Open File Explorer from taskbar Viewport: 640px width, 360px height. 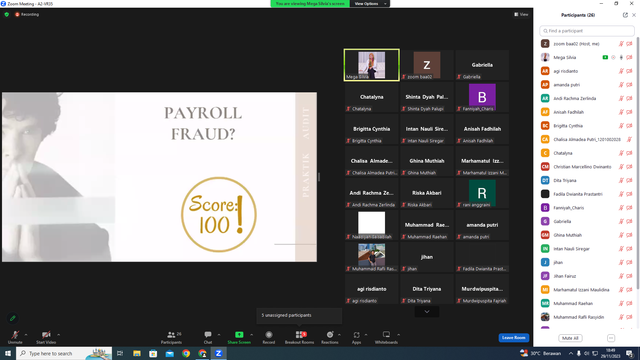[137, 353]
